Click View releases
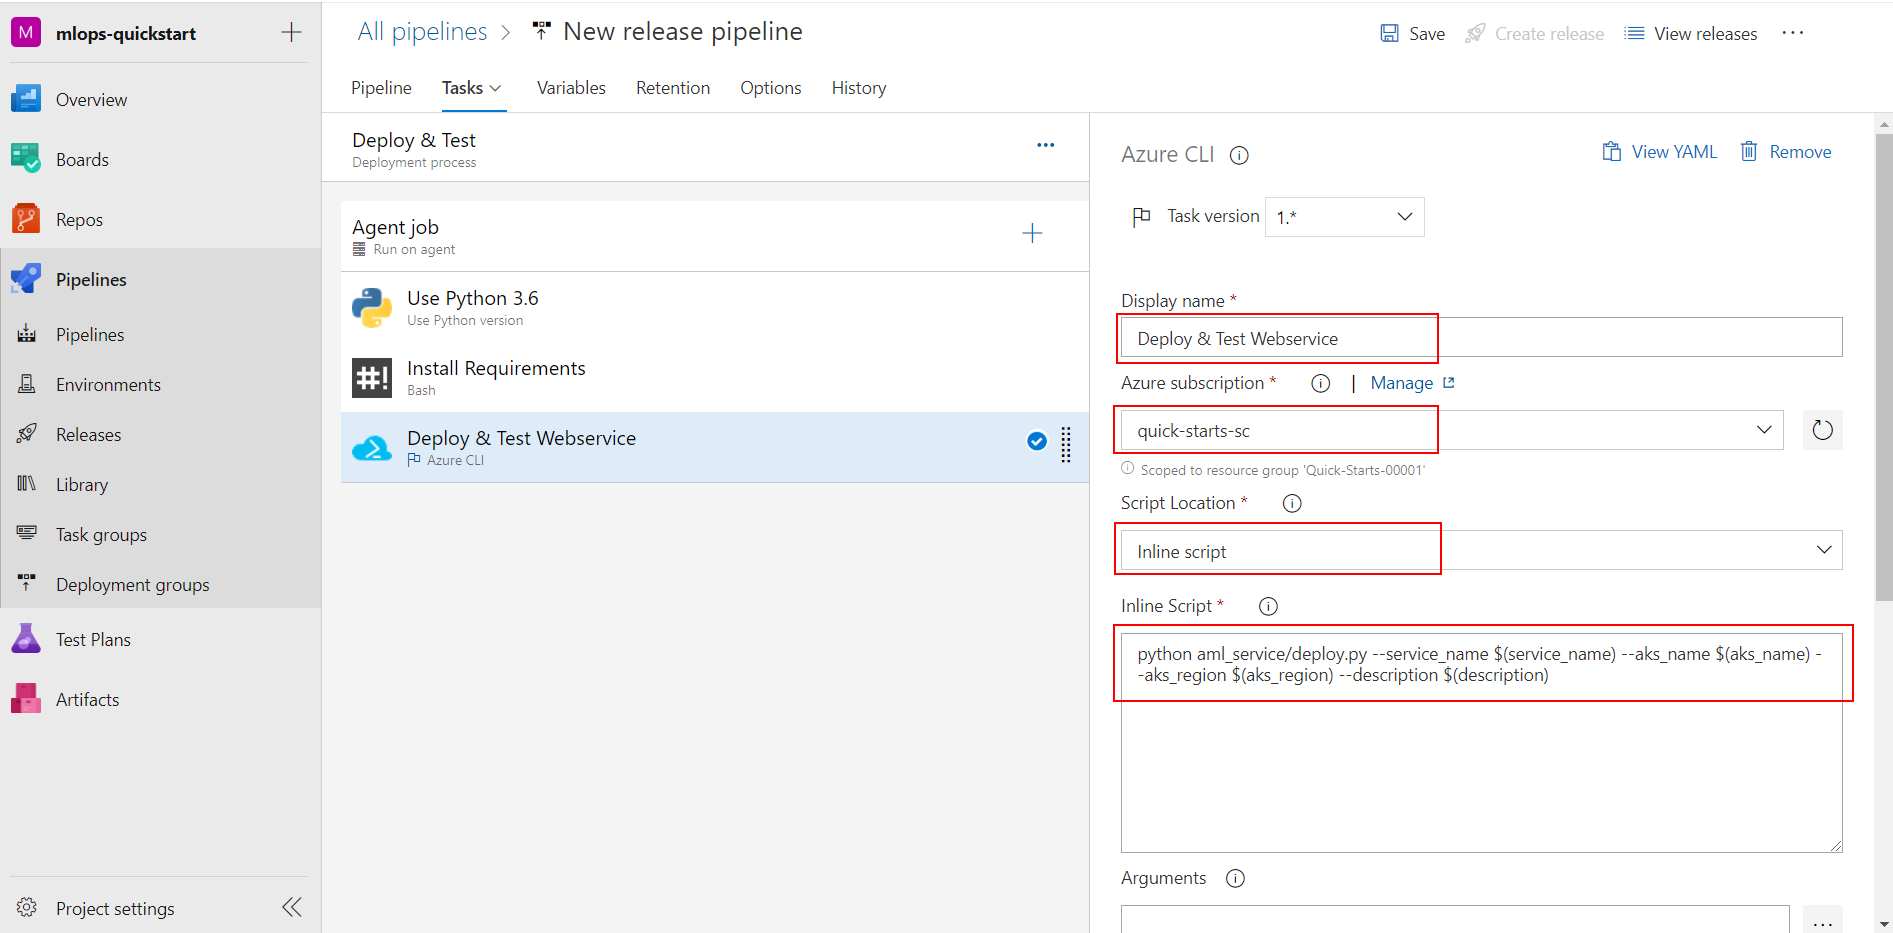The width and height of the screenshot is (1893, 933). [x=1690, y=33]
